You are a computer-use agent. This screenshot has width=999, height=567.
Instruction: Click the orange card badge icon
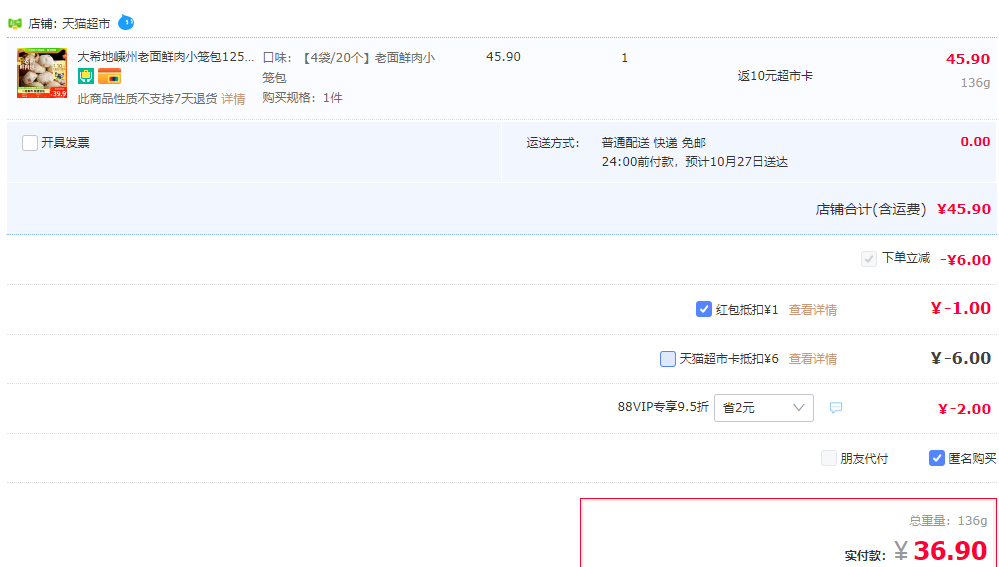(x=110, y=76)
